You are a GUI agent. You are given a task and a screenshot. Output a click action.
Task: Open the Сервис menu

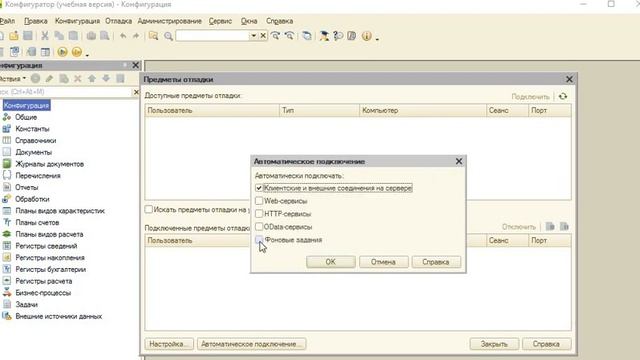[x=220, y=21]
